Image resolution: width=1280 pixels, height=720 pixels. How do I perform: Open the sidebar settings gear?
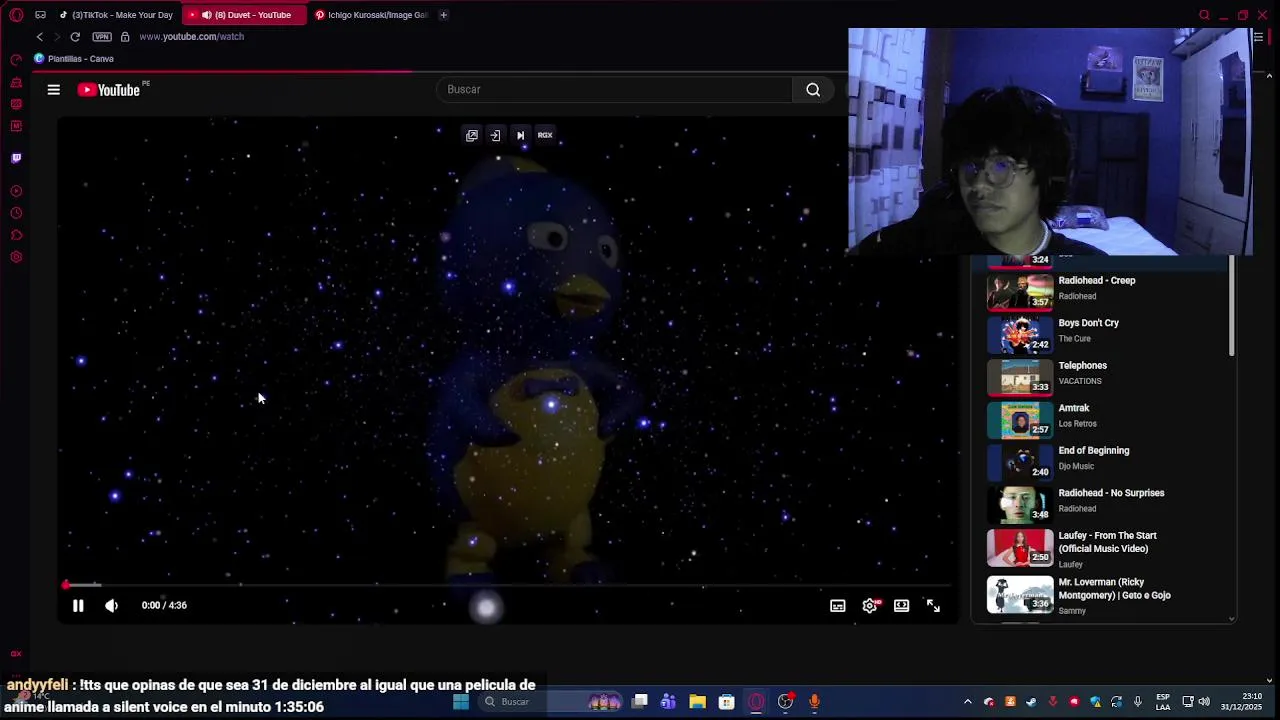[x=16, y=257]
